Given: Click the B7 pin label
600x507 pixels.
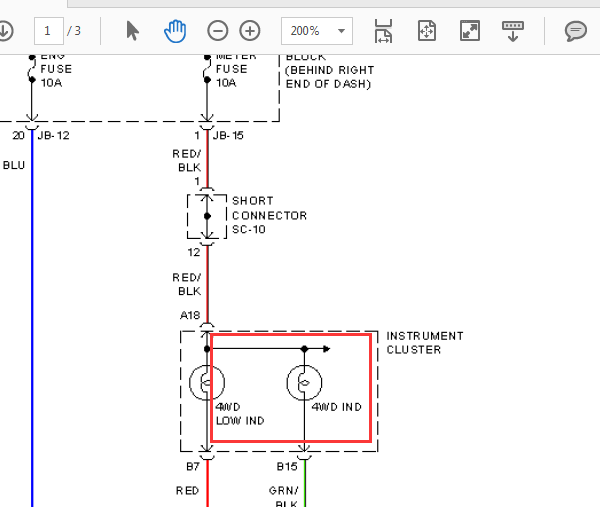Looking at the screenshot, I should (193, 466).
